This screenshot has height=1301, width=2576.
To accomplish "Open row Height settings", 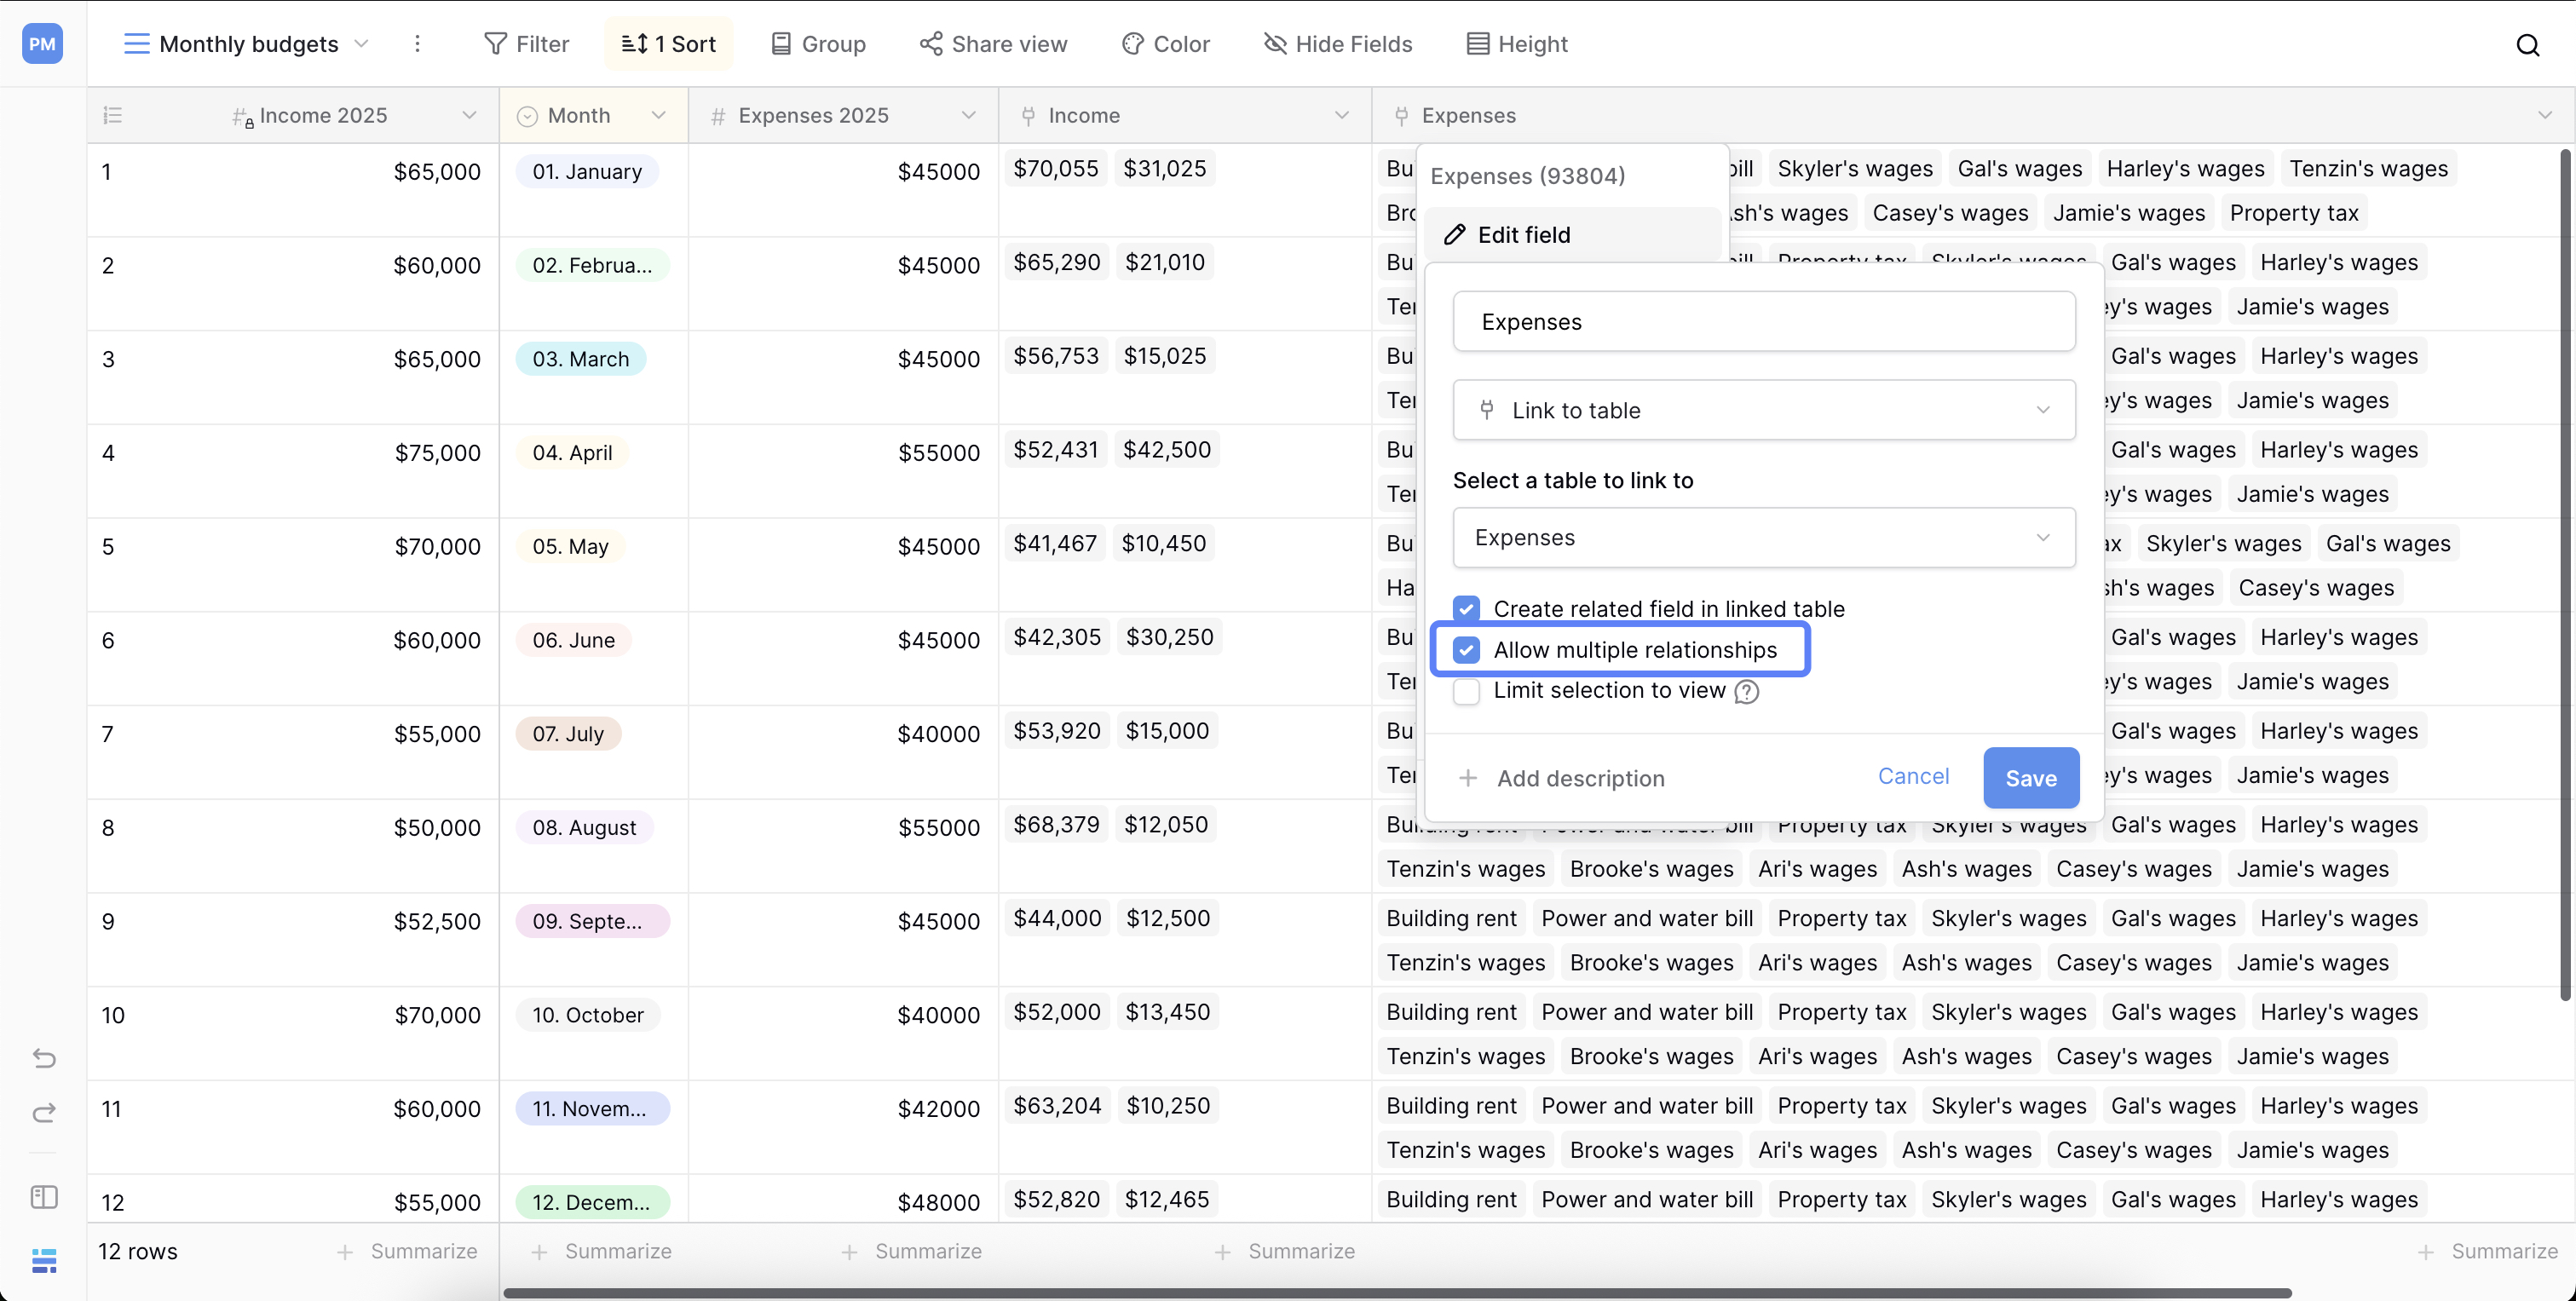I will click(x=1516, y=43).
